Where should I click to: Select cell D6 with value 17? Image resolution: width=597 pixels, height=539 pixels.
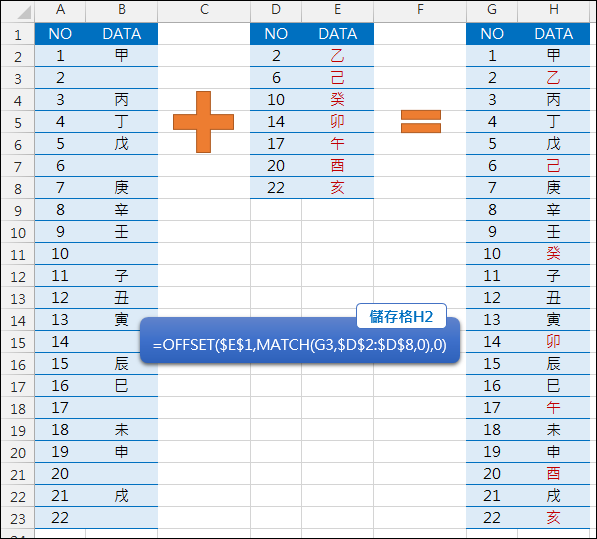point(276,144)
